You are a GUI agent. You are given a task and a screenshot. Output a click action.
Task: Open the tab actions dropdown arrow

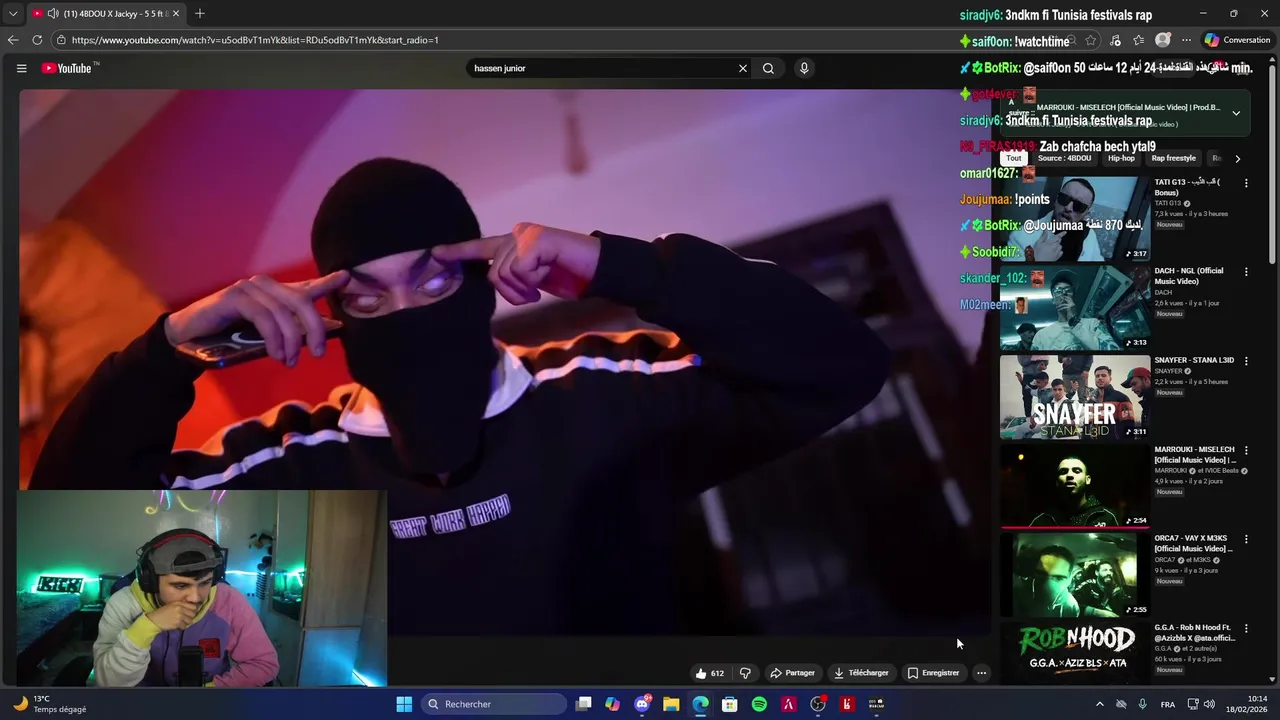[x=13, y=13]
